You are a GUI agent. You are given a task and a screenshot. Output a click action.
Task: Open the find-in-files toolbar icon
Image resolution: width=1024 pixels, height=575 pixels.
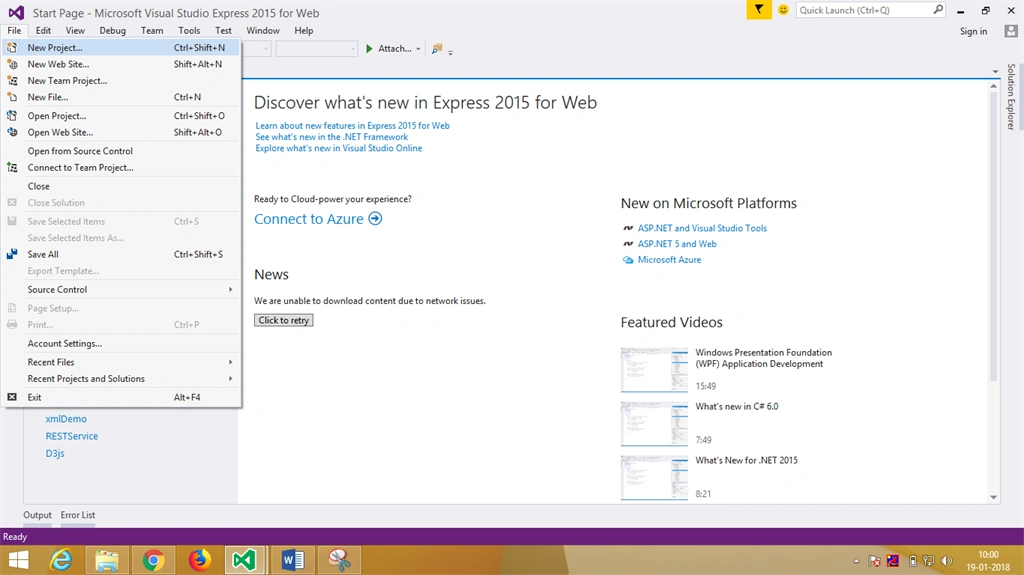pos(437,48)
